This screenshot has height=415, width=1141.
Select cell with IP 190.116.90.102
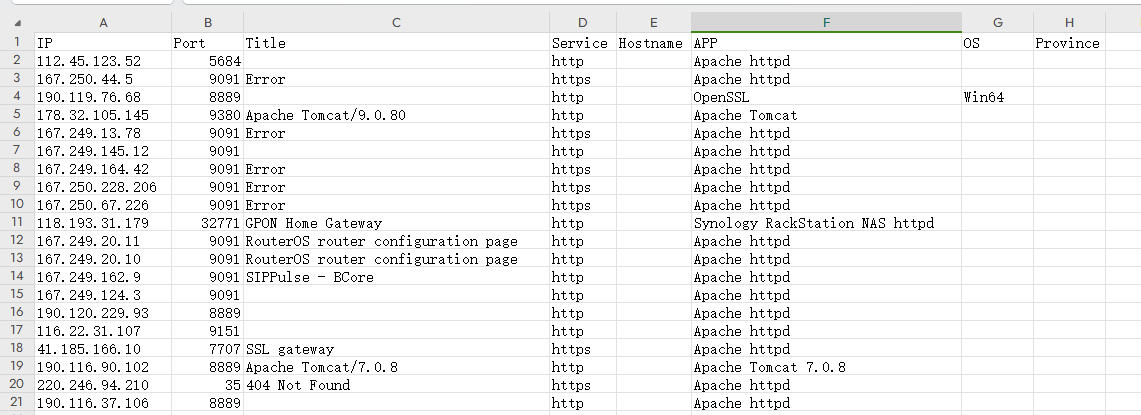(x=103, y=367)
